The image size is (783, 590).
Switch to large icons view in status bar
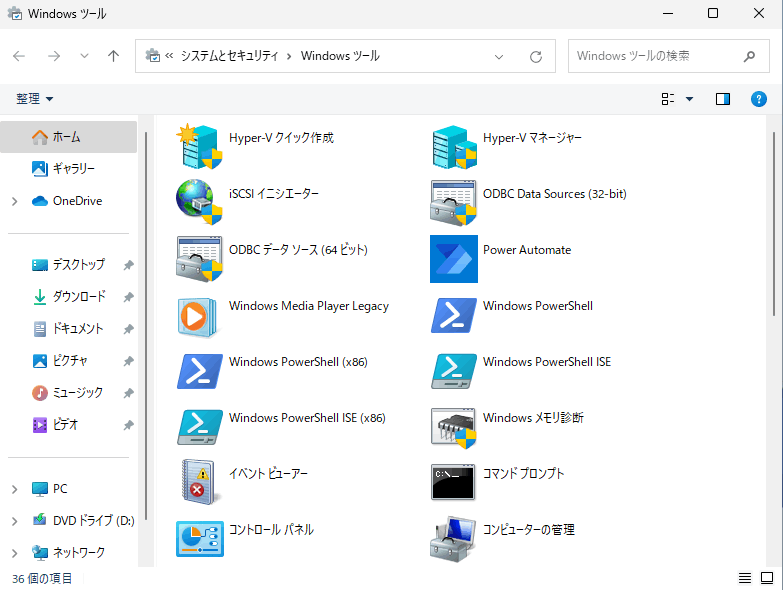pos(767,578)
